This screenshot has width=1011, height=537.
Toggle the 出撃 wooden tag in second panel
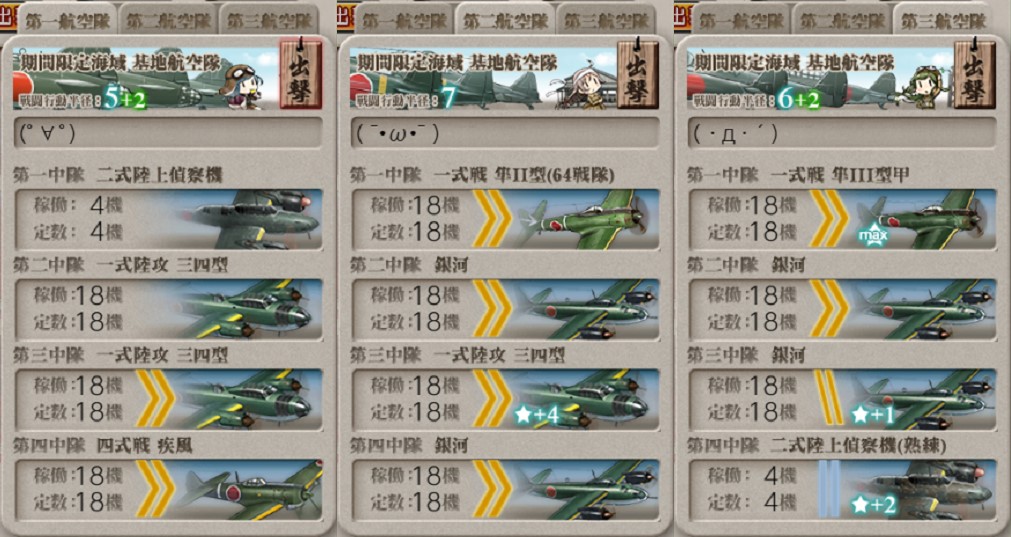pyautogui.click(x=638, y=73)
